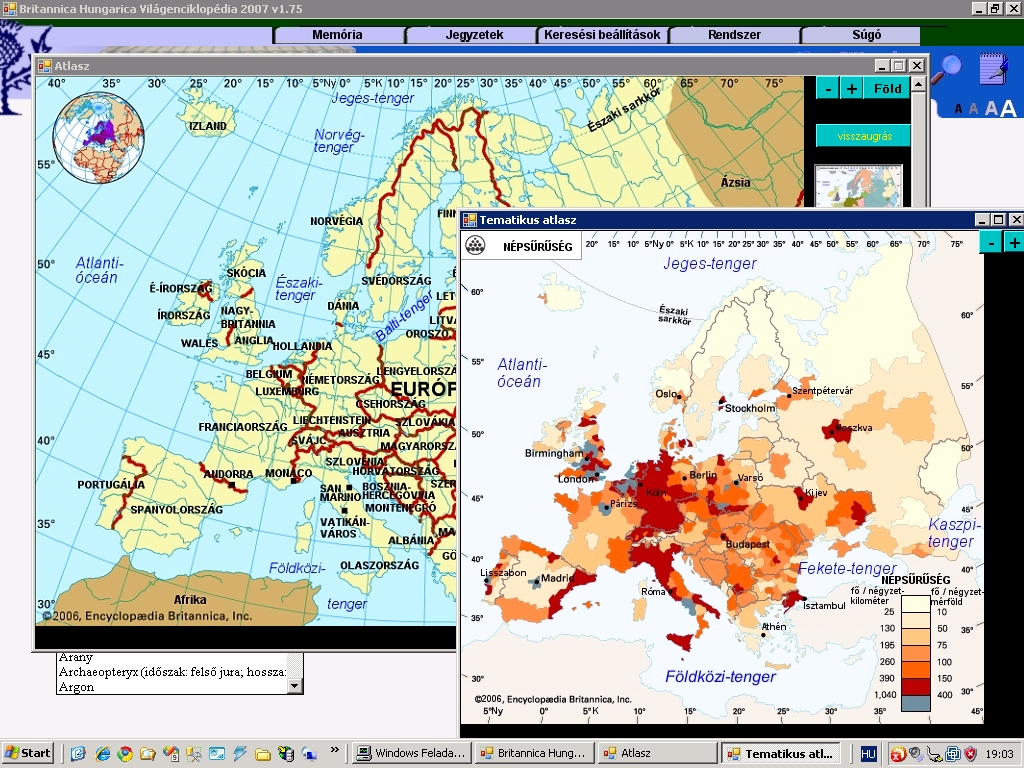Zoom in with Atlasz window plus button
The height and width of the screenshot is (768, 1024).
852,88
